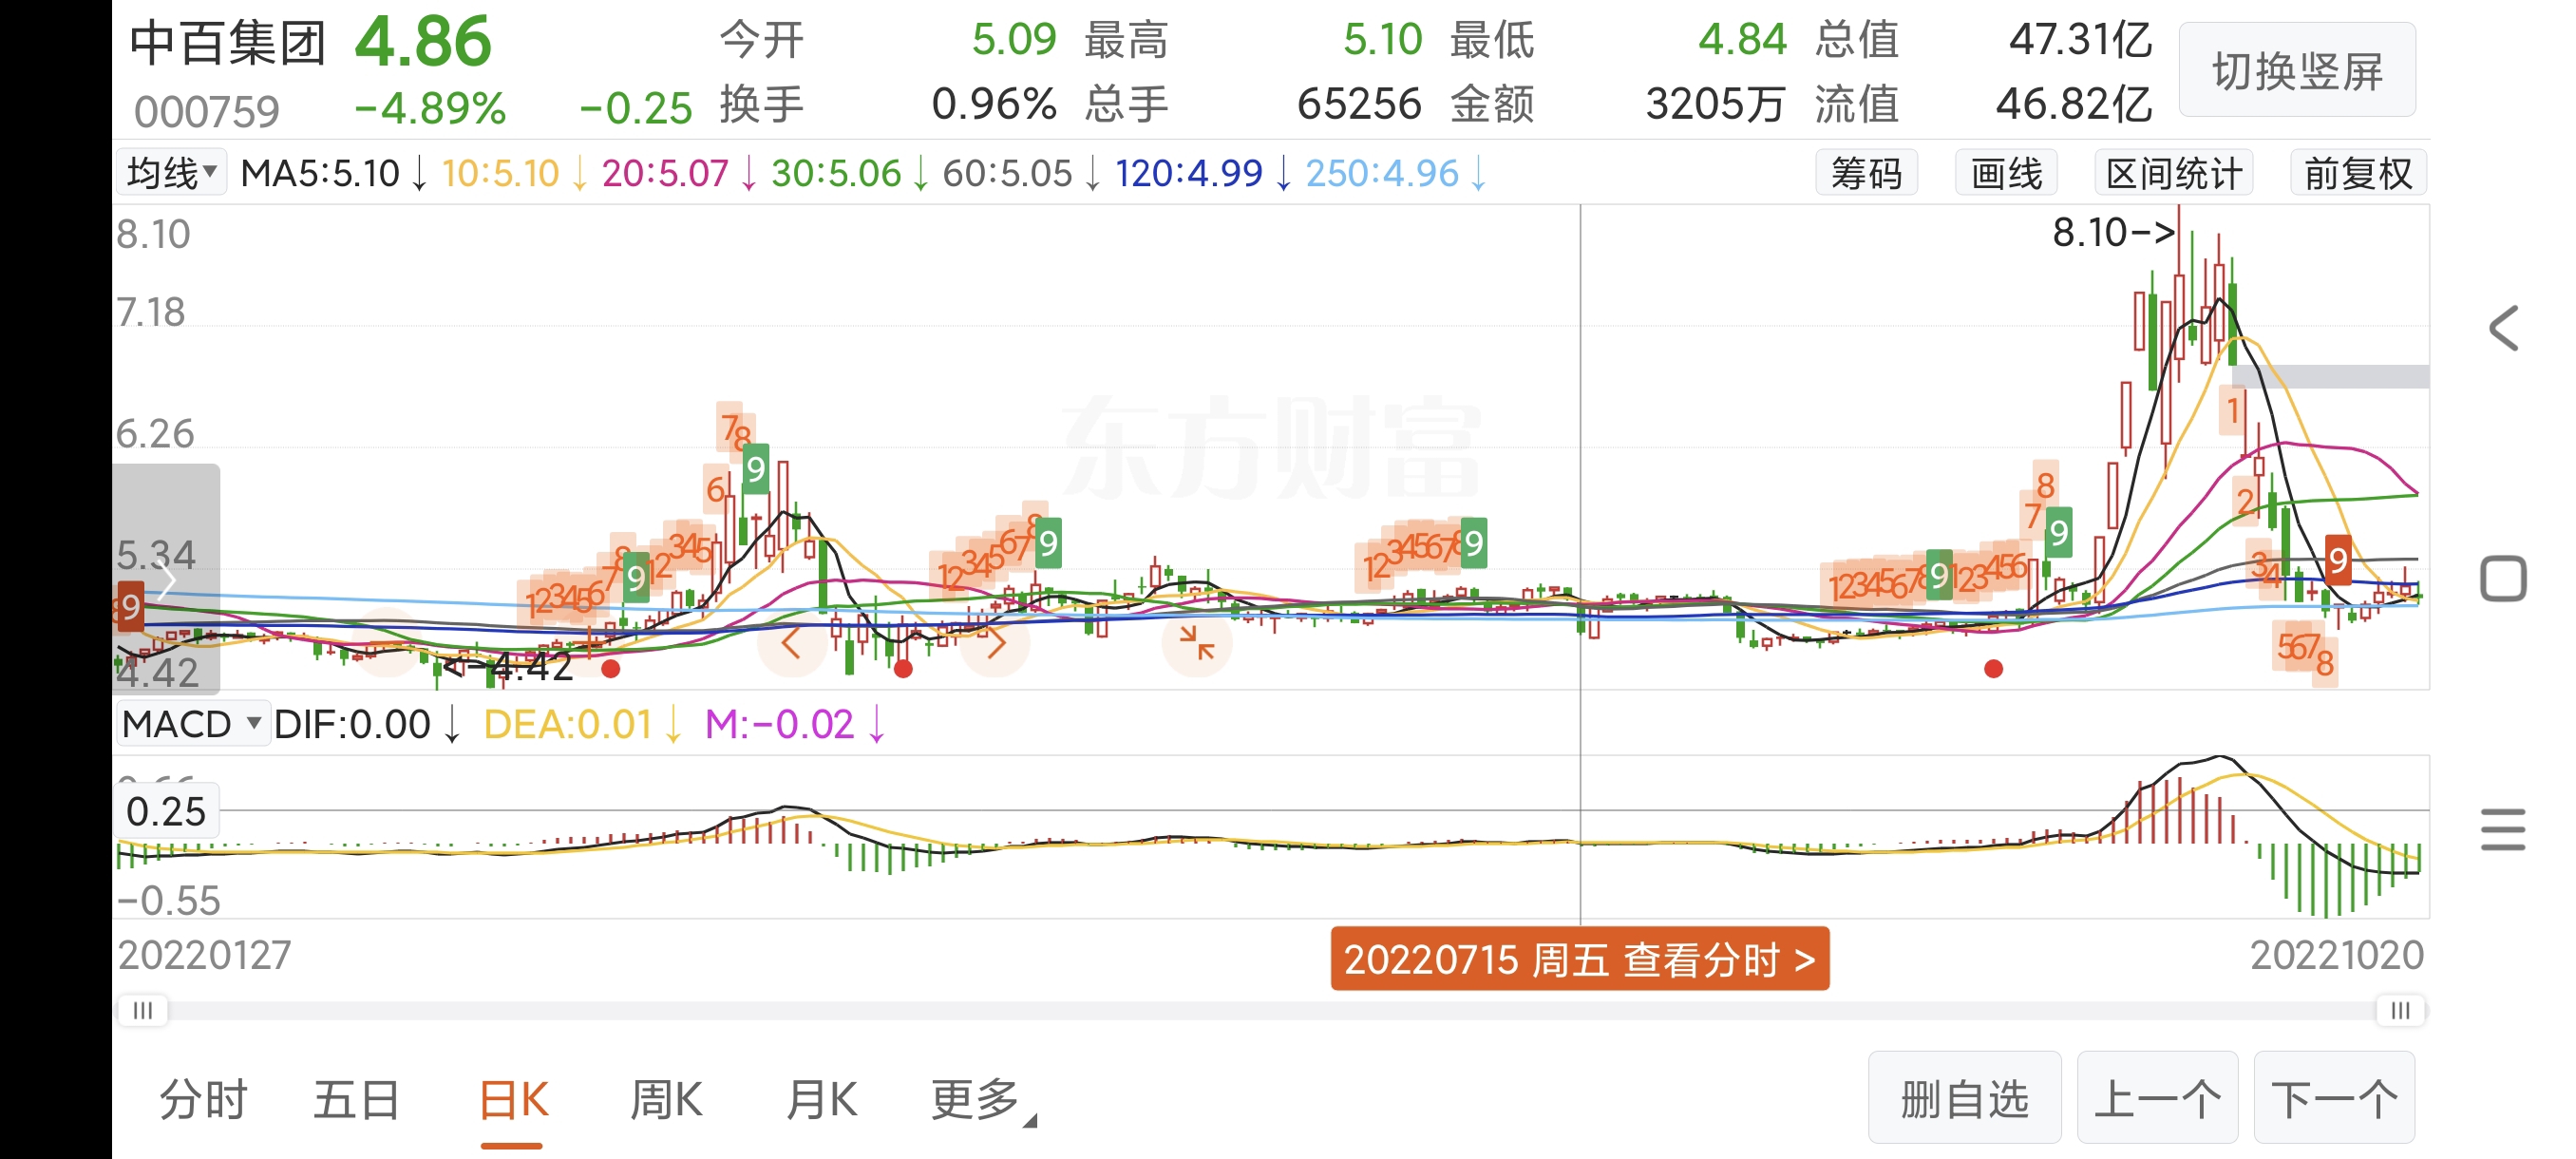Open the MACD indicator dropdown
The width and height of the screenshot is (2576, 1159).
(x=192, y=724)
